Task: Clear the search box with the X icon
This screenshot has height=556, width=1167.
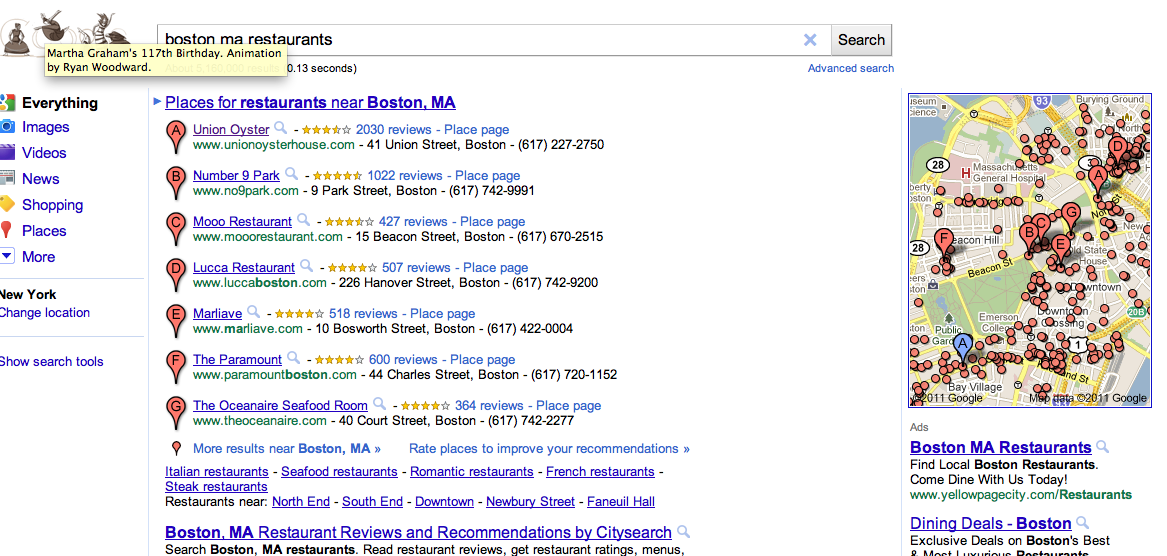Action: (810, 40)
